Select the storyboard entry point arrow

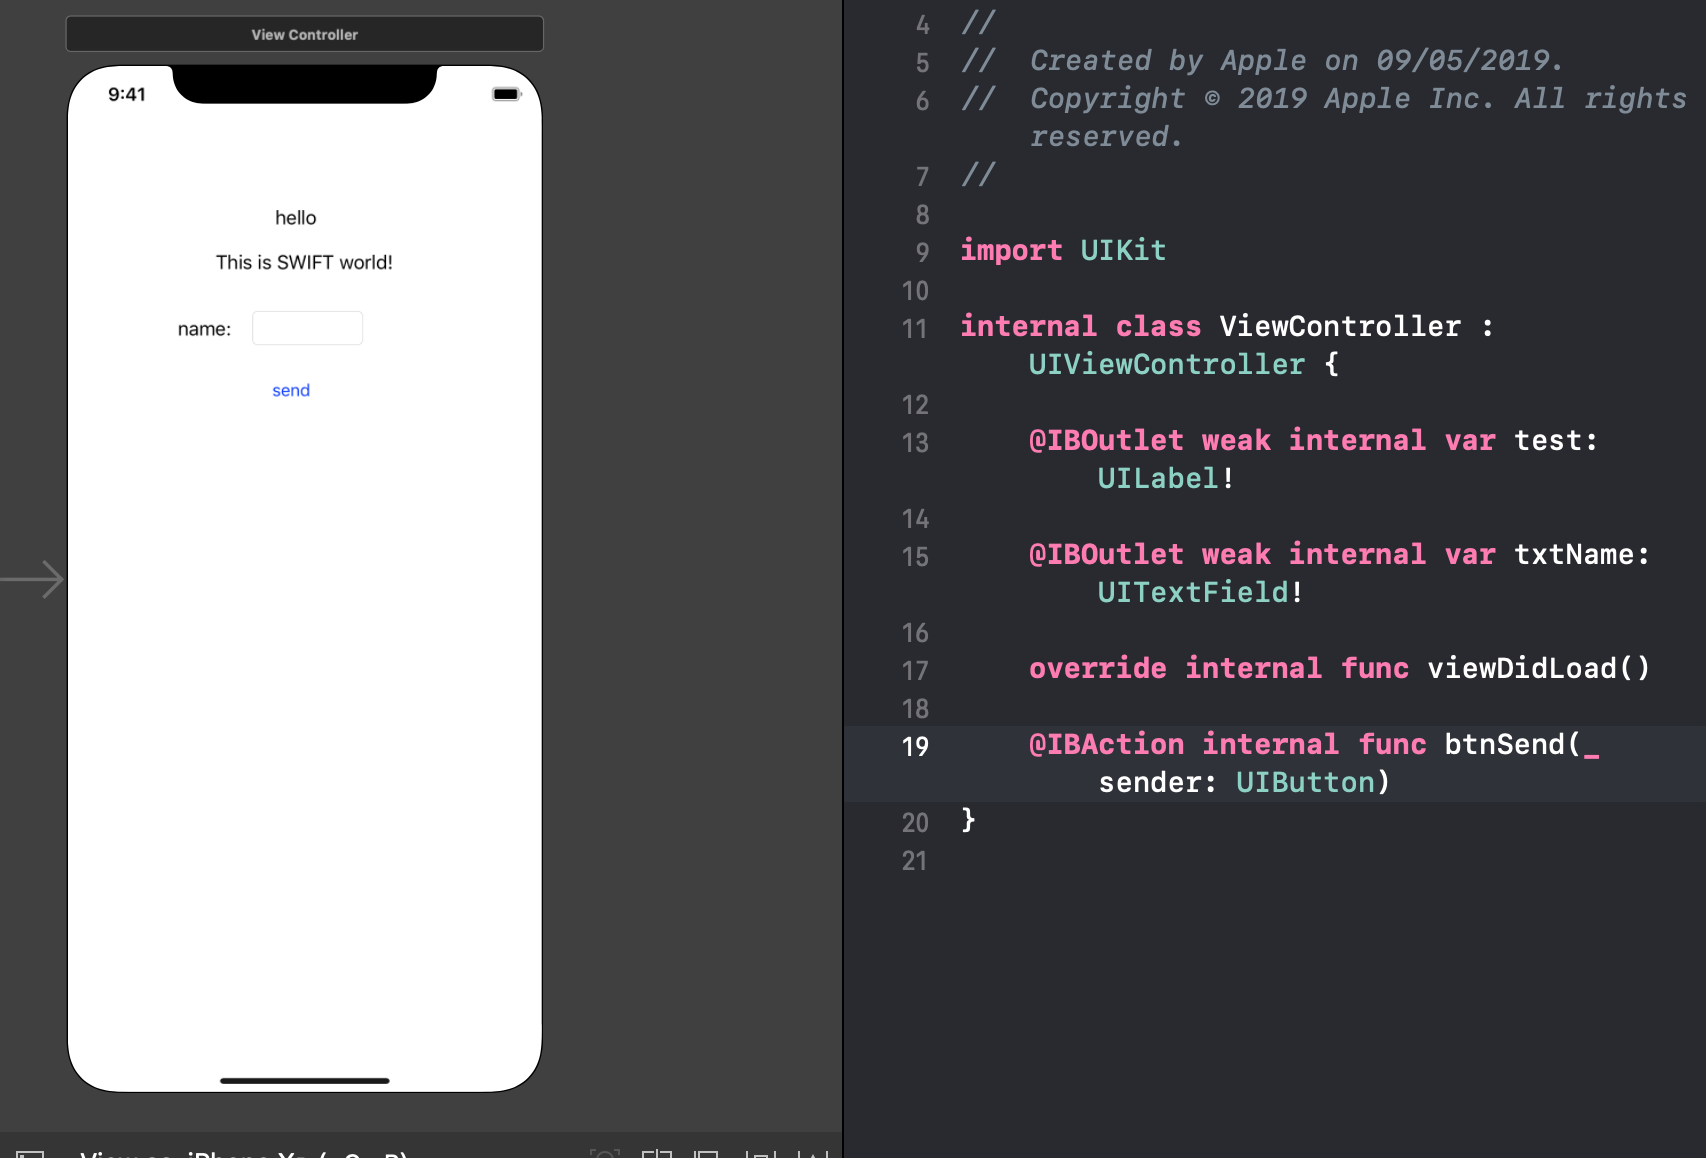32,579
